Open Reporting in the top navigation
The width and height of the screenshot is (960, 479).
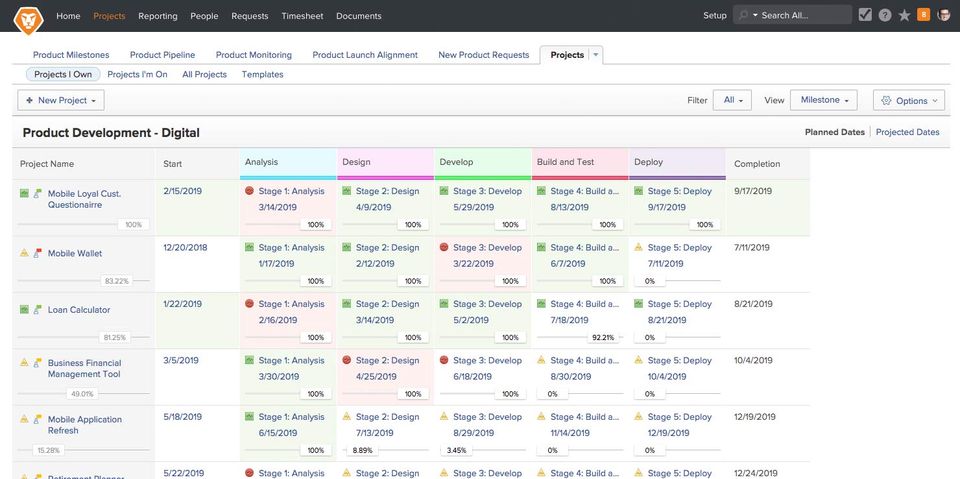point(157,16)
